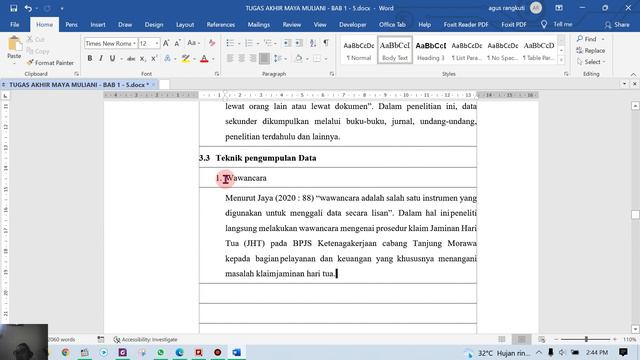This screenshot has width=640, height=360.
Task: Align the text left
Action: (x=230, y=58)
